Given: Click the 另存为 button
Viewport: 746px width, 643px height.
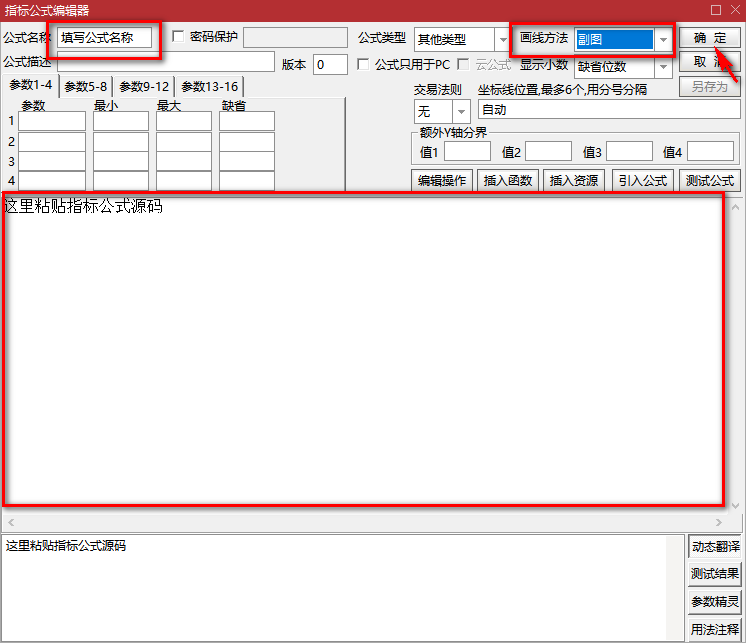Looking at the screenshot, I should (x=709, y=87).
